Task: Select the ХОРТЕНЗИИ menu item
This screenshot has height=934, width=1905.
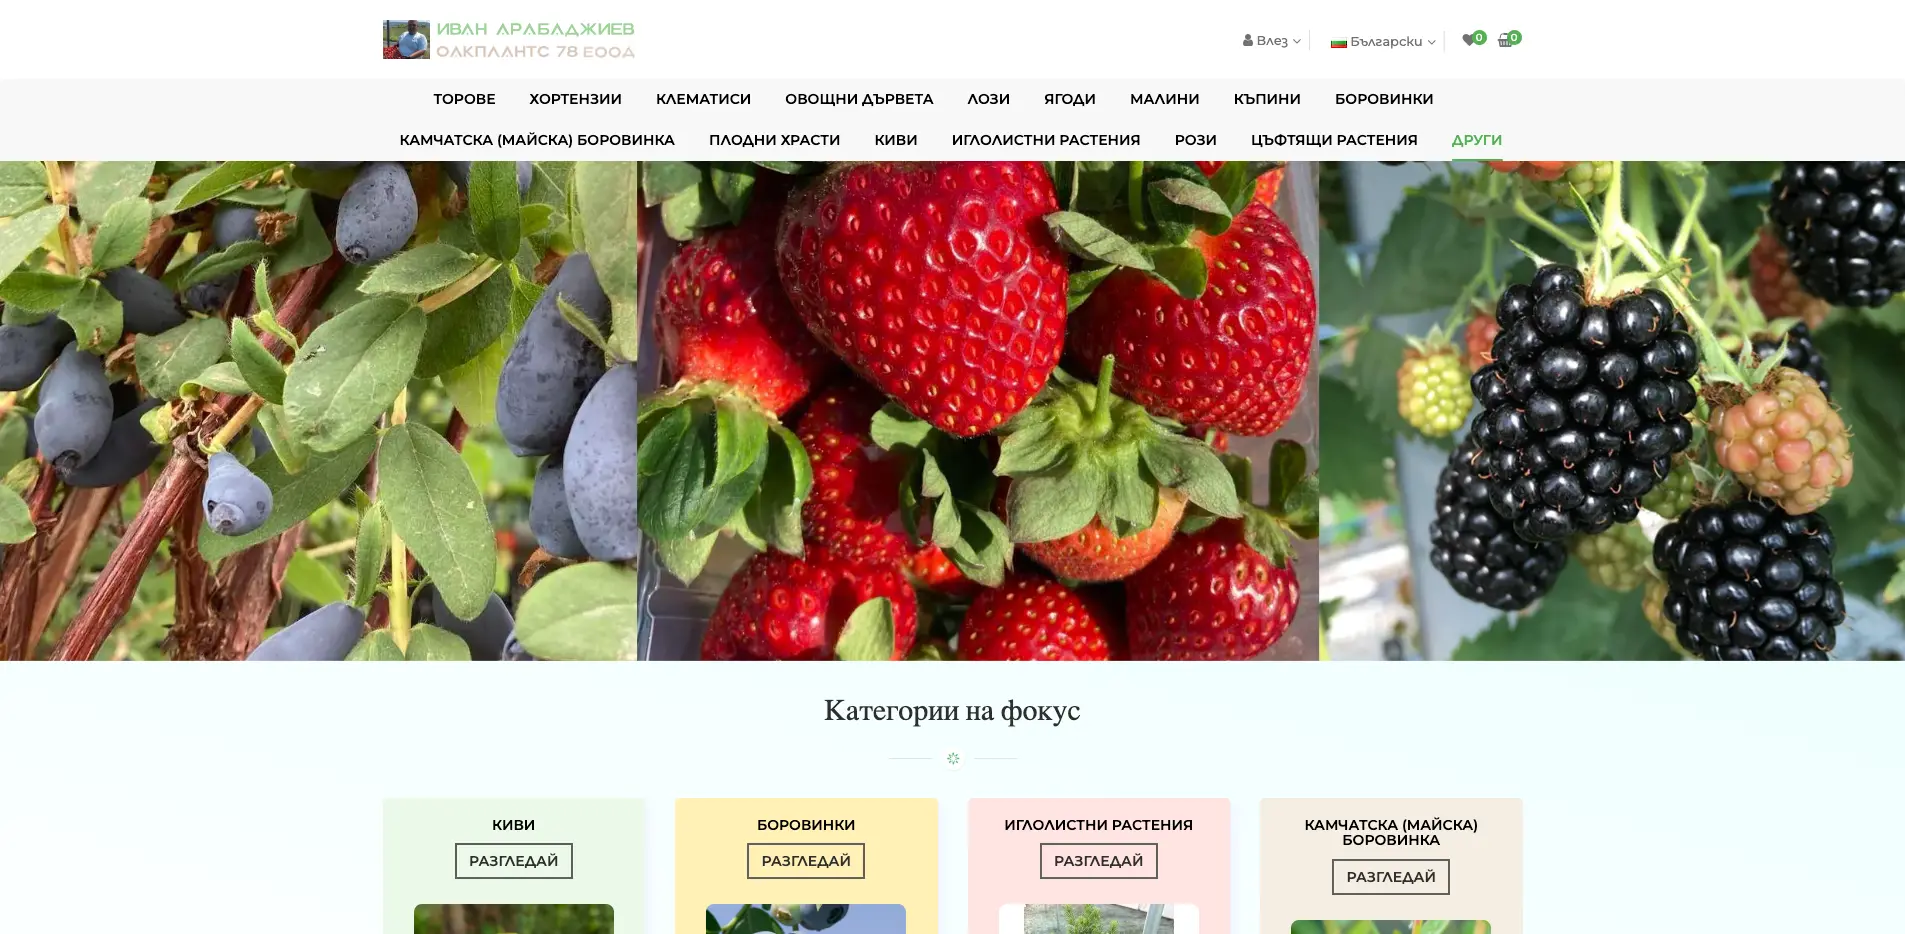Action: click(x=575, y=99)
